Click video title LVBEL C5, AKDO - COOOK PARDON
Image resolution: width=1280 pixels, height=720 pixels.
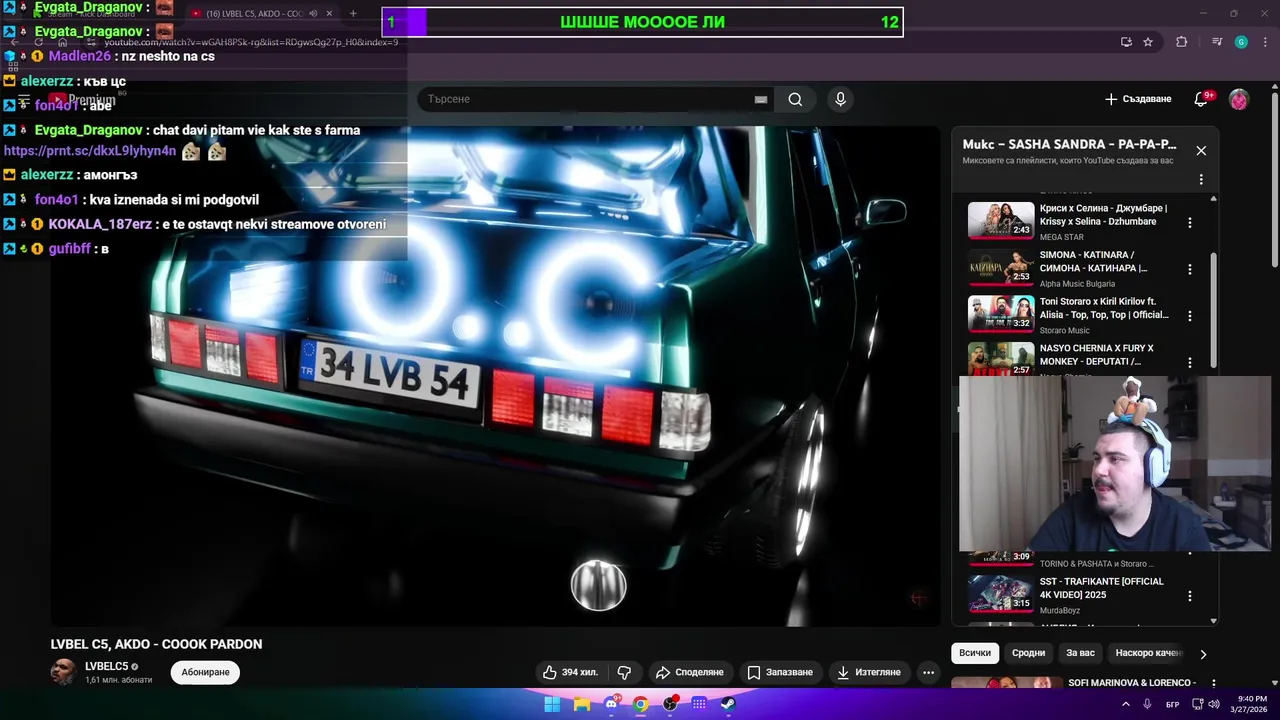pos(156,645)
